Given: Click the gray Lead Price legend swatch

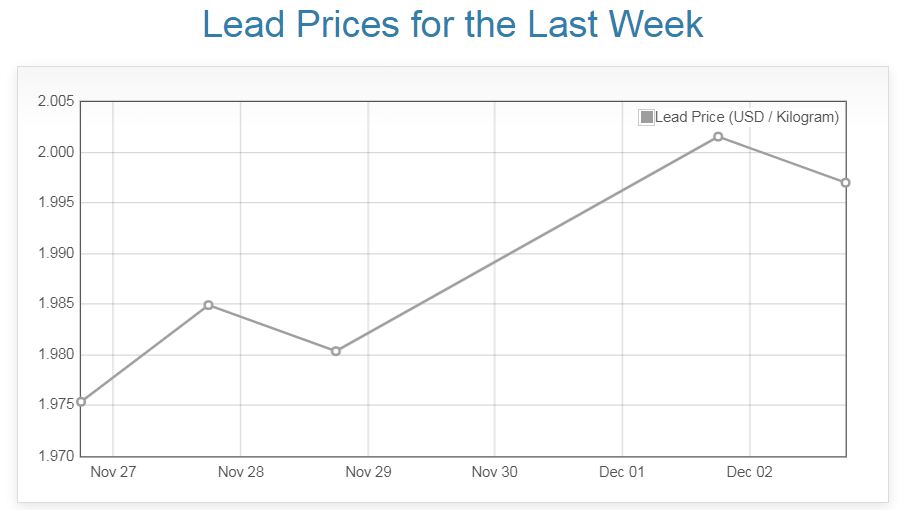Looking at the screenshot, I should 646,118.
